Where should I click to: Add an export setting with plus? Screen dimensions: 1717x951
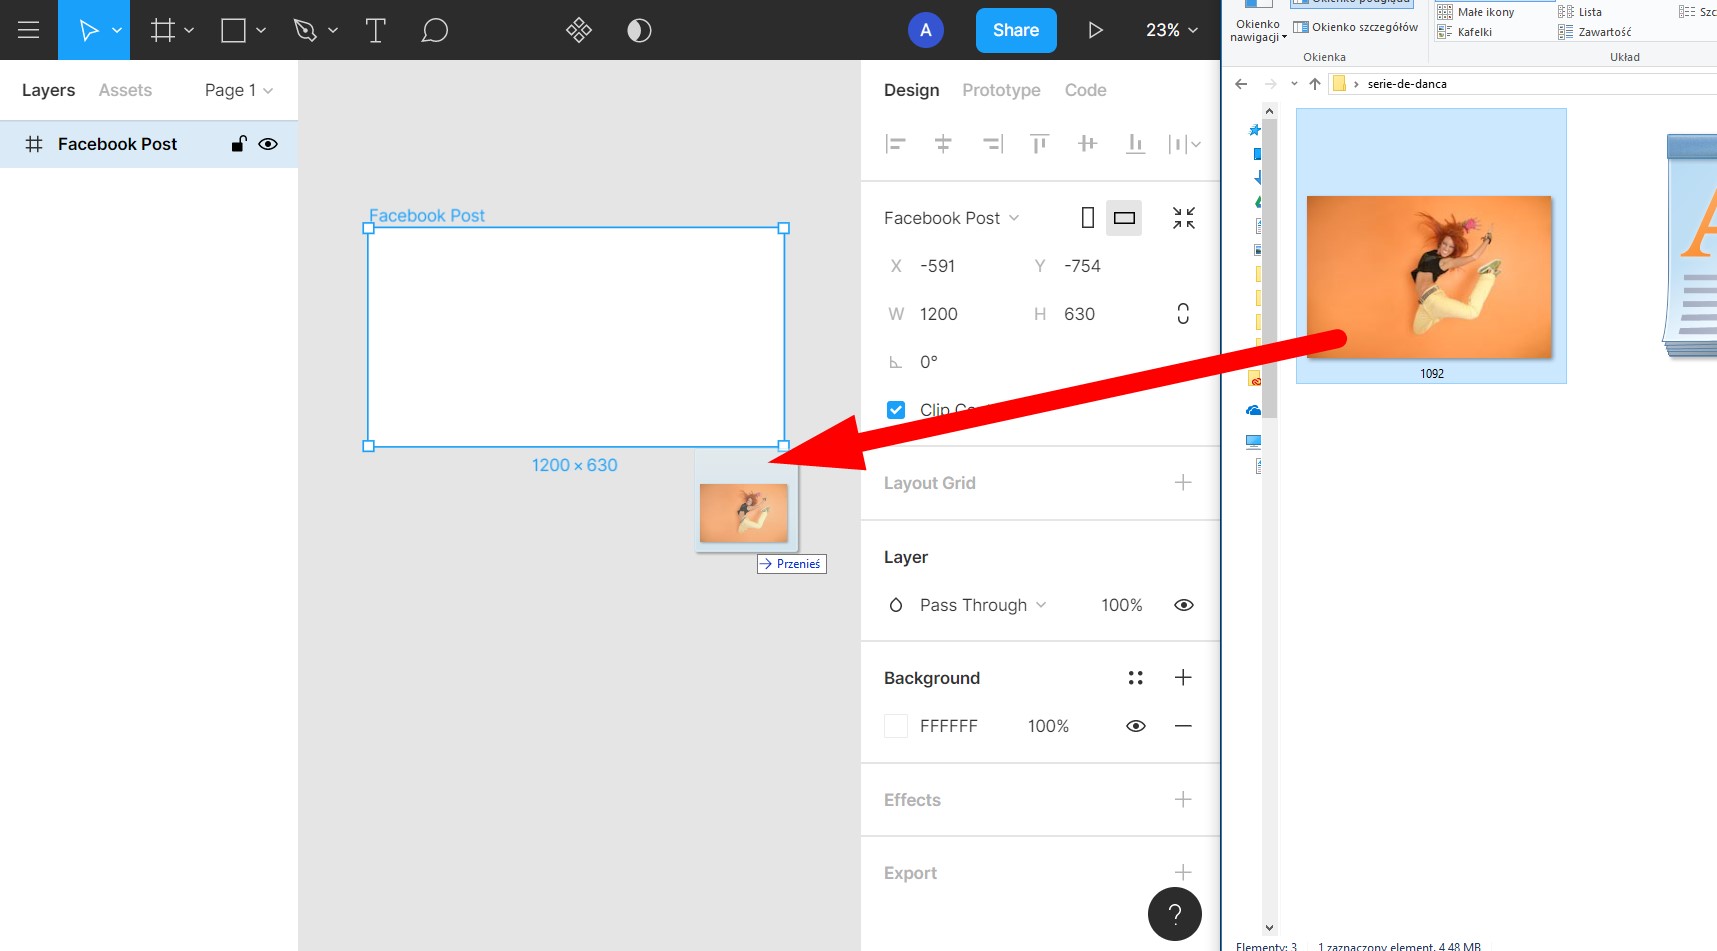tap(1183, 872)
